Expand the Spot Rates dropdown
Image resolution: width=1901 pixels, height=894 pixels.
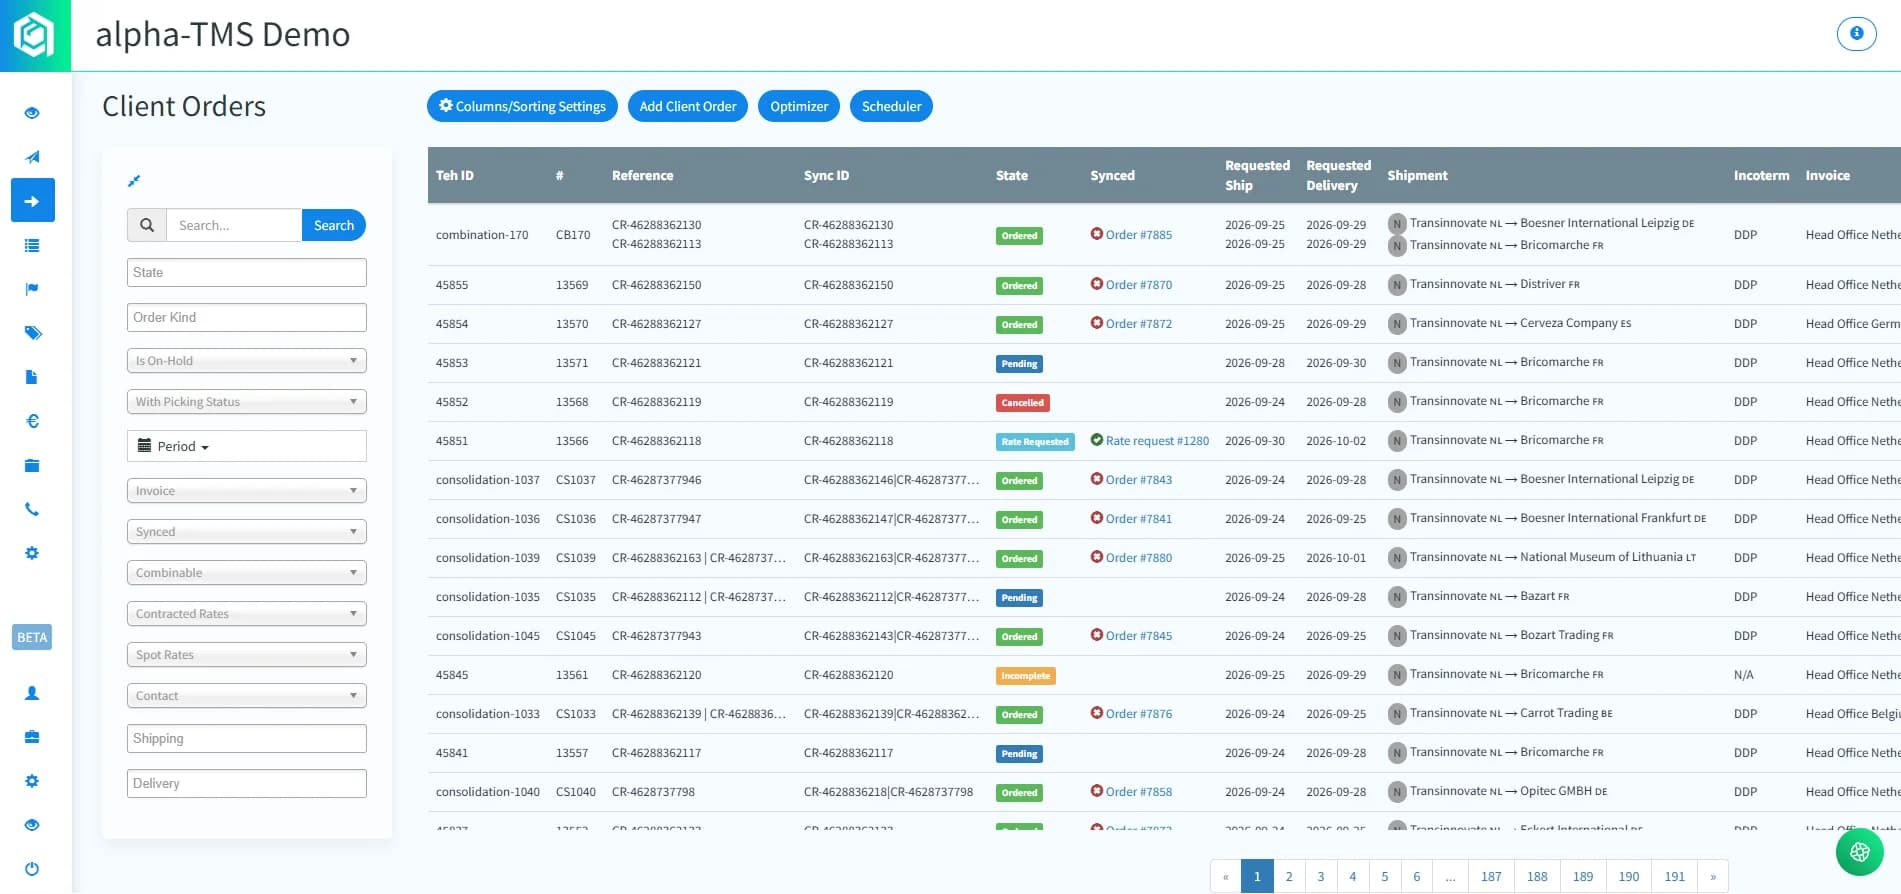247,655
